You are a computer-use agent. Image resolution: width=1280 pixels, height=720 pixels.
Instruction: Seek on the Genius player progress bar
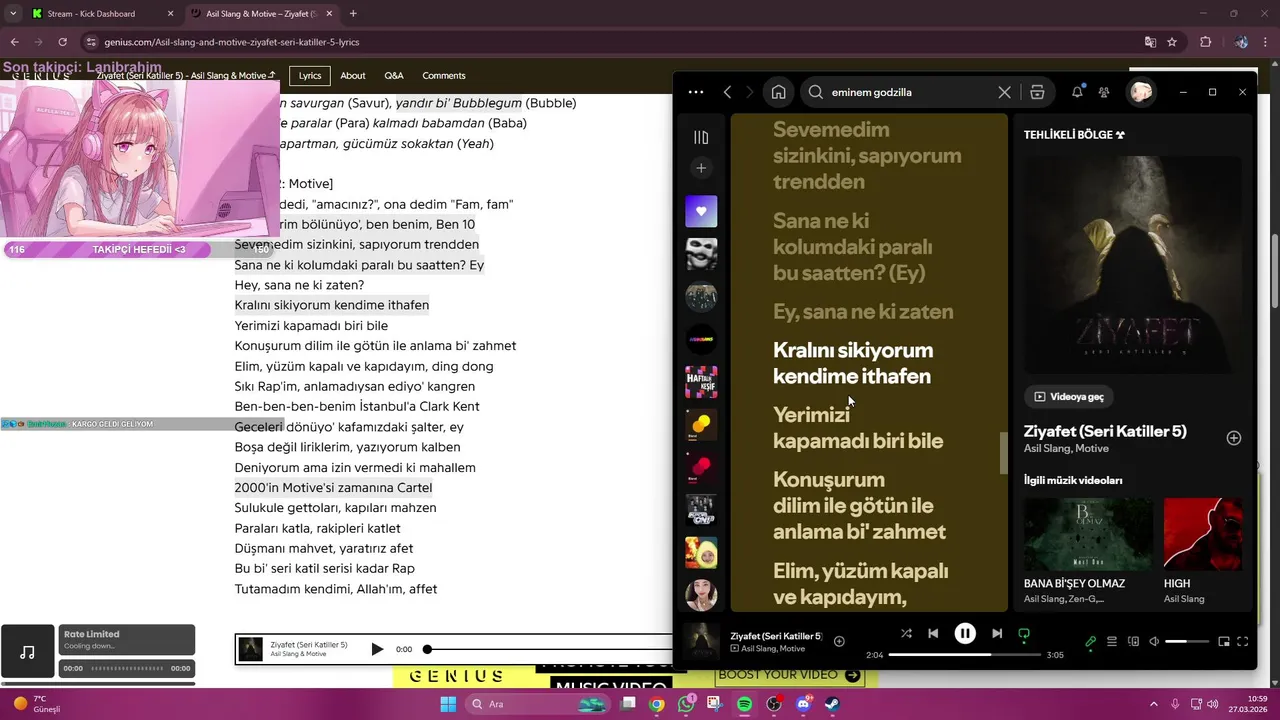coord(548,649)
